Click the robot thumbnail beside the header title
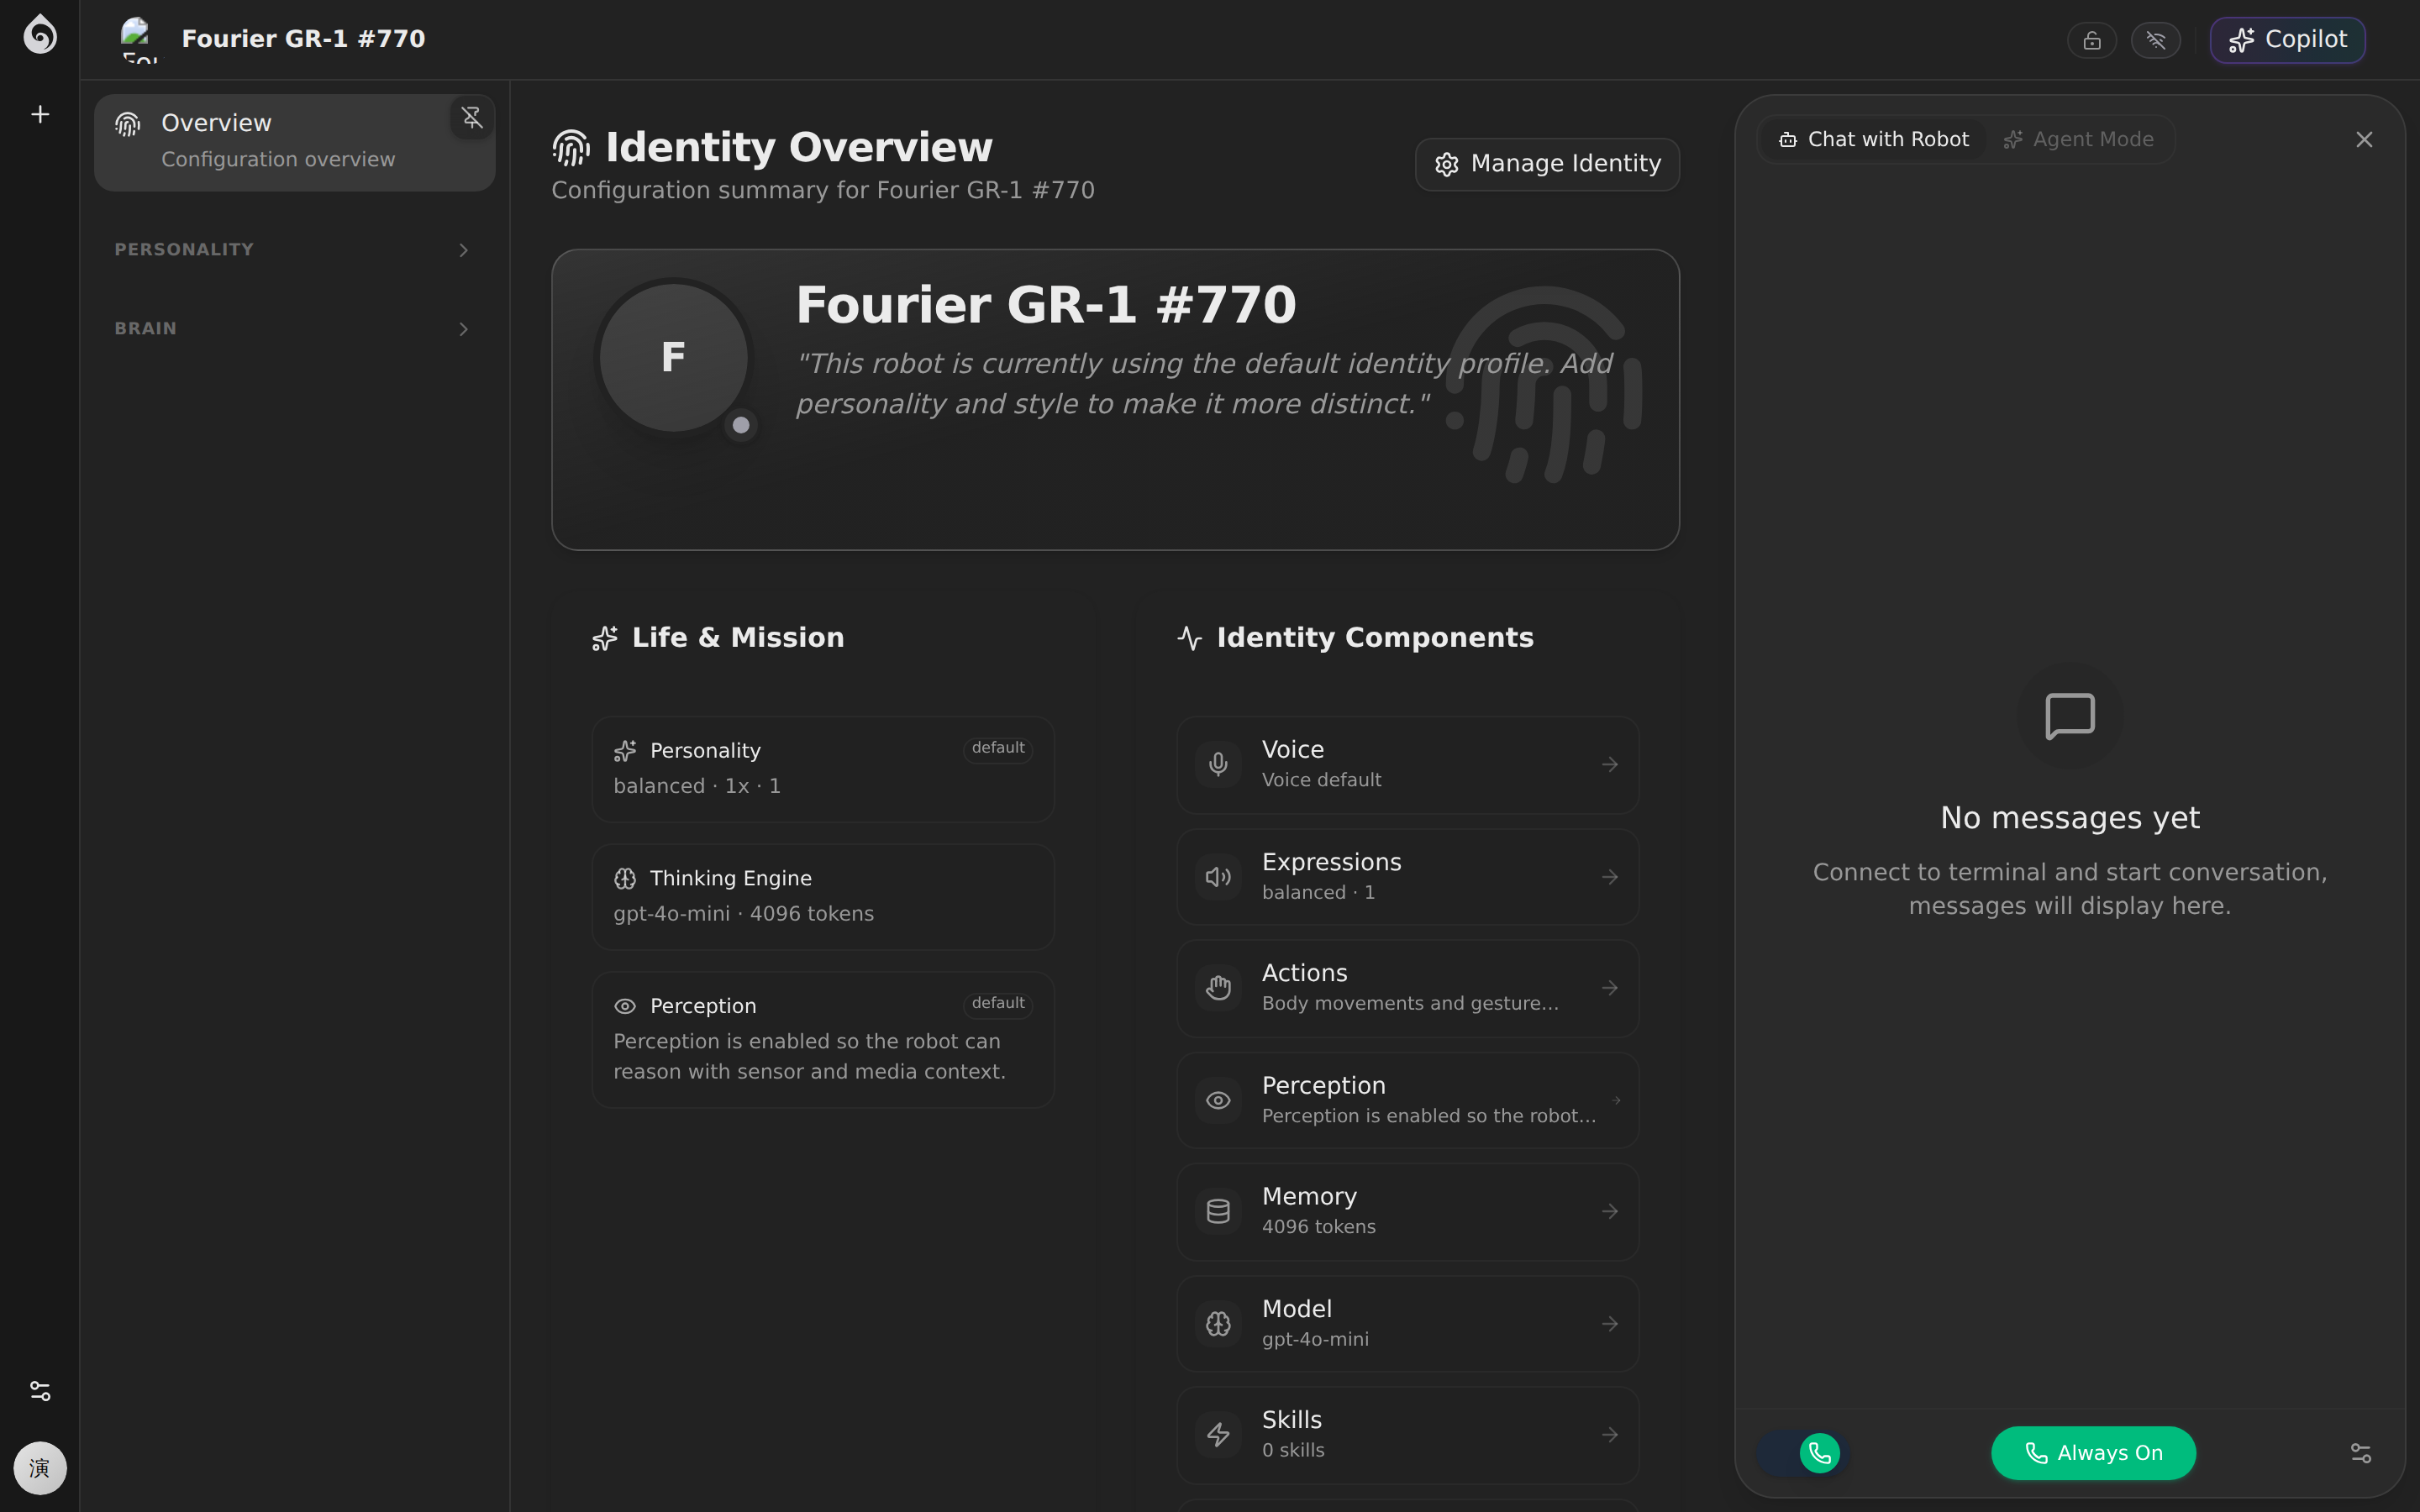This screenshot has height=1512, width=2420. [x=139, y=39]
